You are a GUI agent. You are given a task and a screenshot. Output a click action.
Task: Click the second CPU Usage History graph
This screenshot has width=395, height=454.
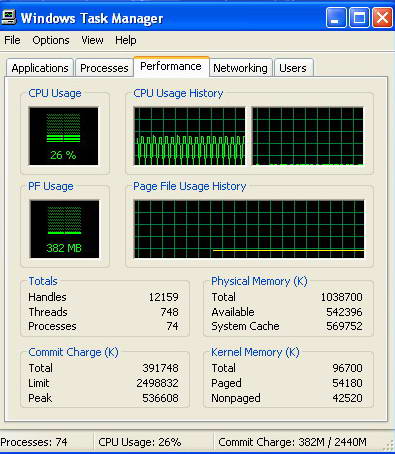308,136
